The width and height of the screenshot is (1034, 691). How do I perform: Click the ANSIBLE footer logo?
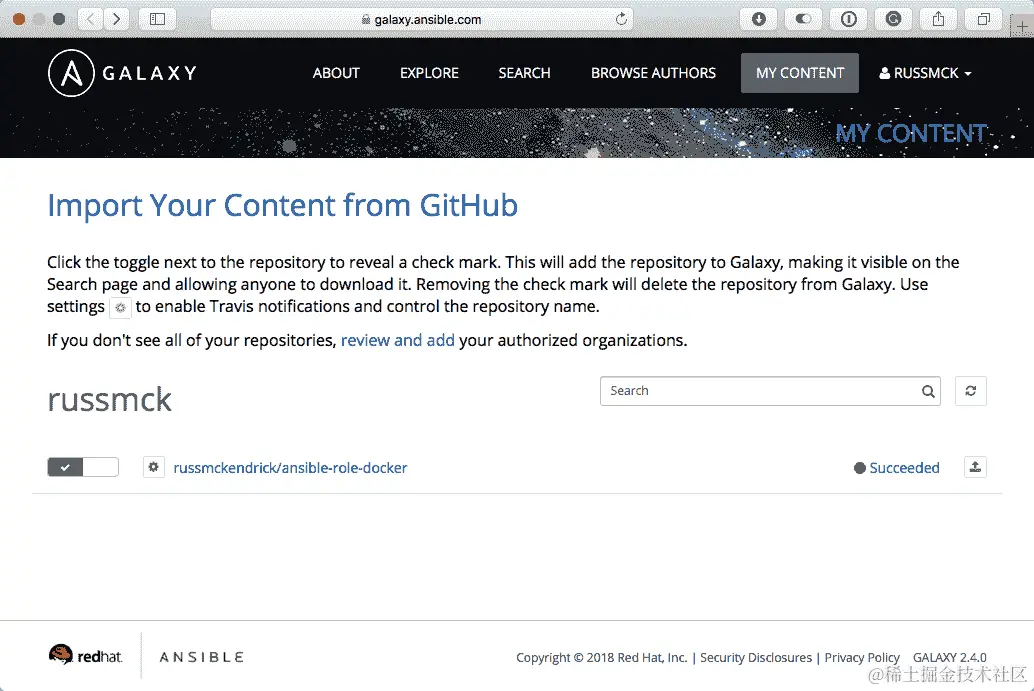(x=201, y=657)
